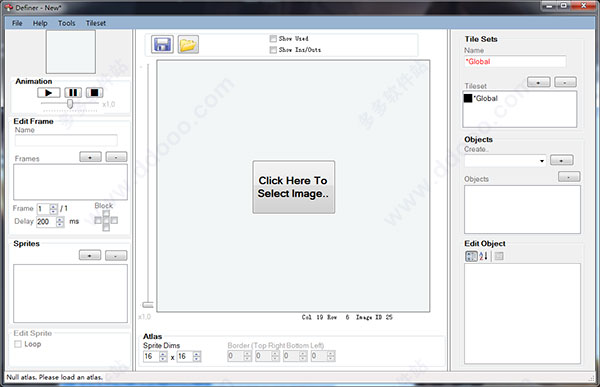Screen dimensions: 600x387
Task: Stop the animation
Action: pos(94,93)
